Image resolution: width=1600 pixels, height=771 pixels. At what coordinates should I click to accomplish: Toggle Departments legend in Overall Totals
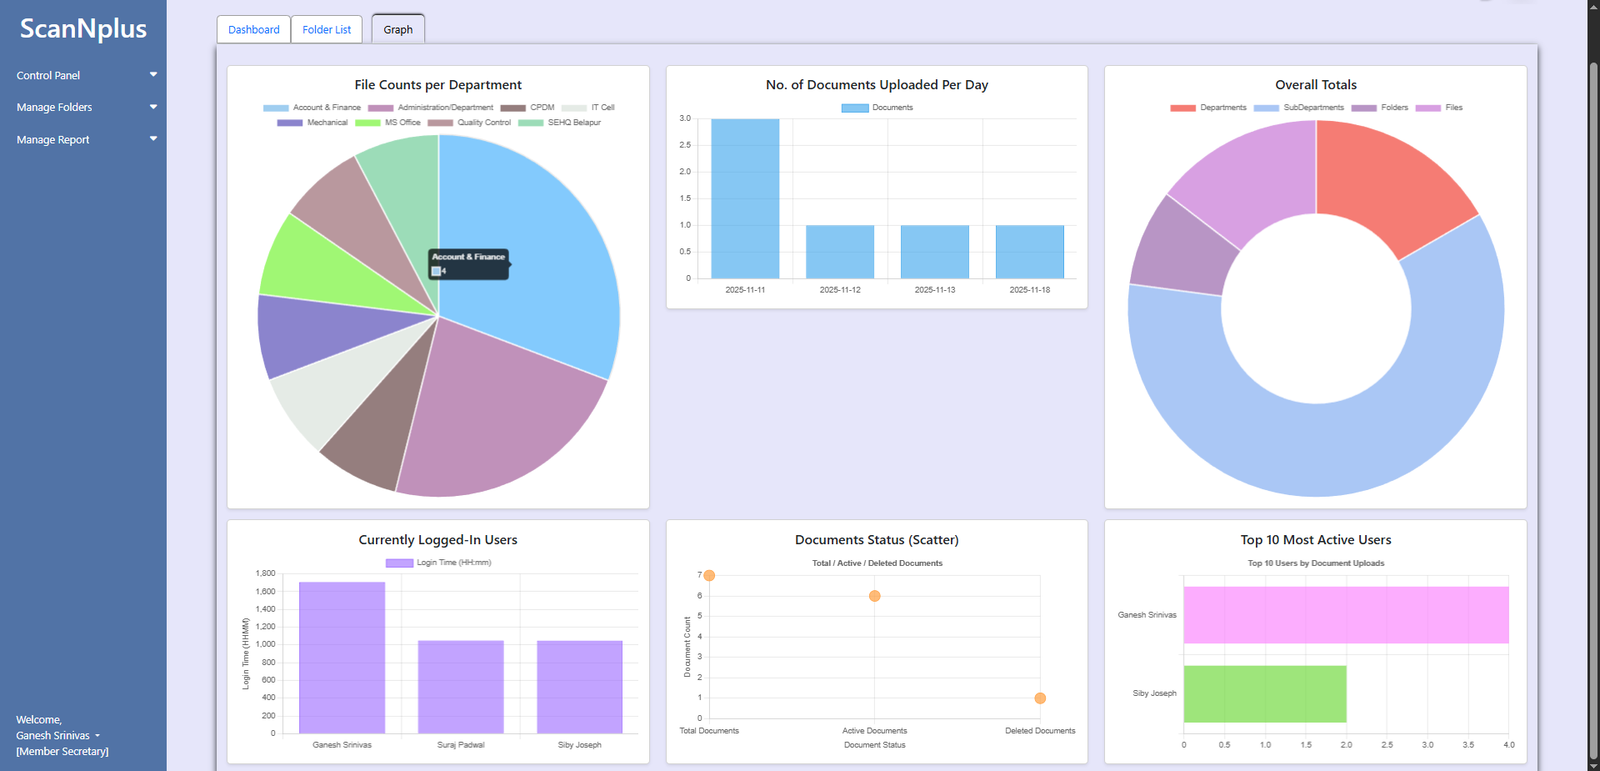(1208, 107)
